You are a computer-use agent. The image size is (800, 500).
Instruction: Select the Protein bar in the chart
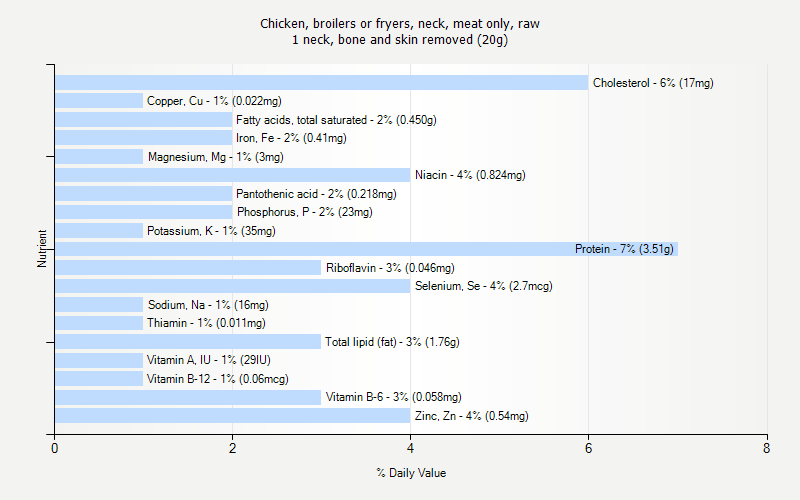click(x=366, y=249)
